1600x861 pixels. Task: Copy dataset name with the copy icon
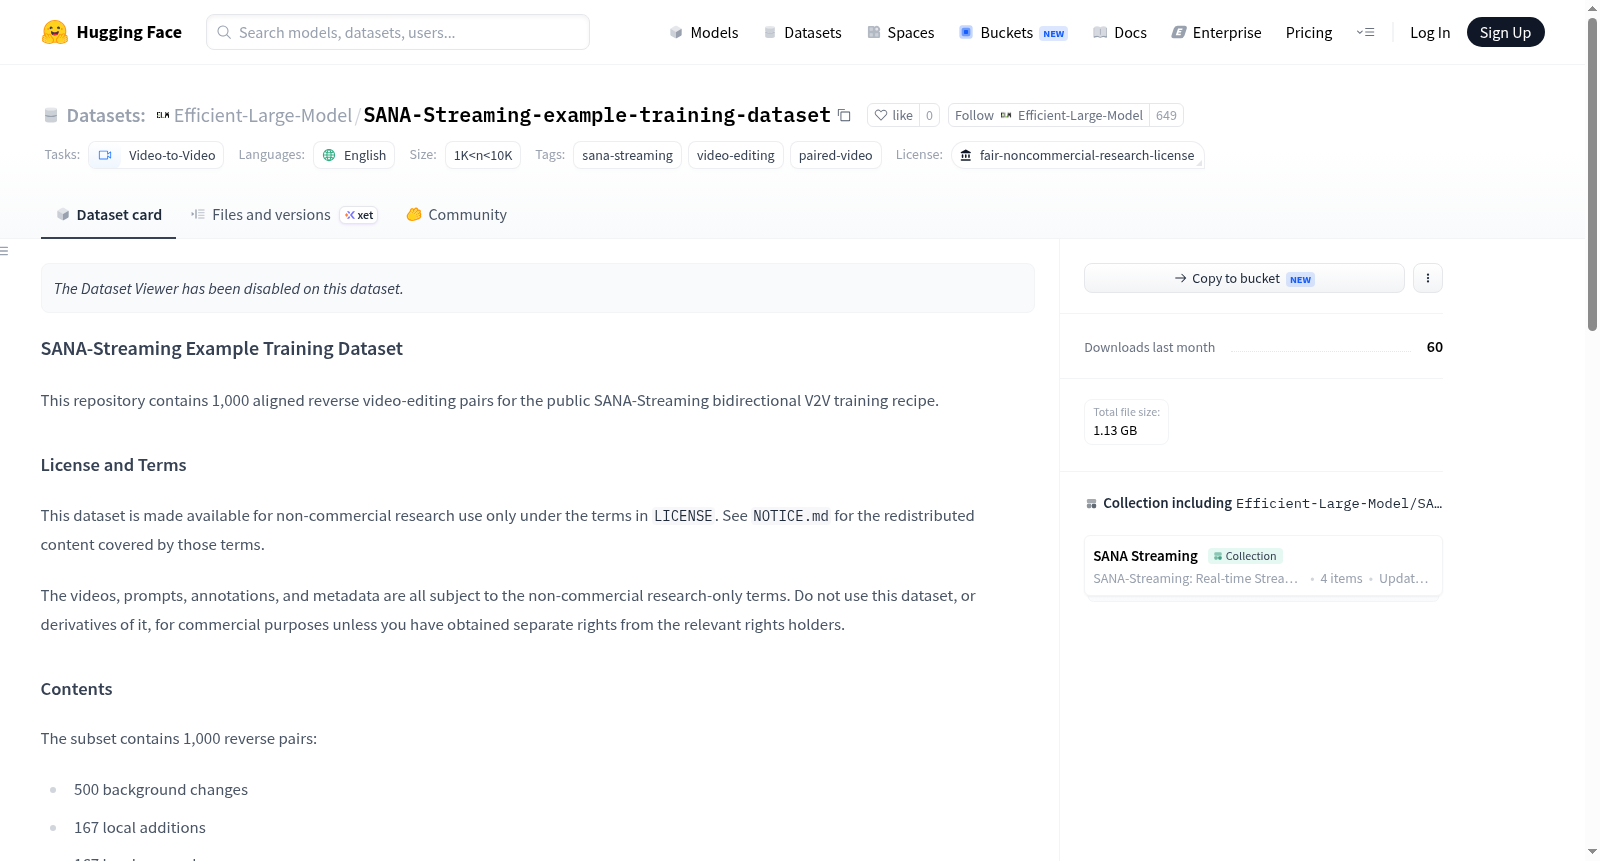[x=844, y=115]
